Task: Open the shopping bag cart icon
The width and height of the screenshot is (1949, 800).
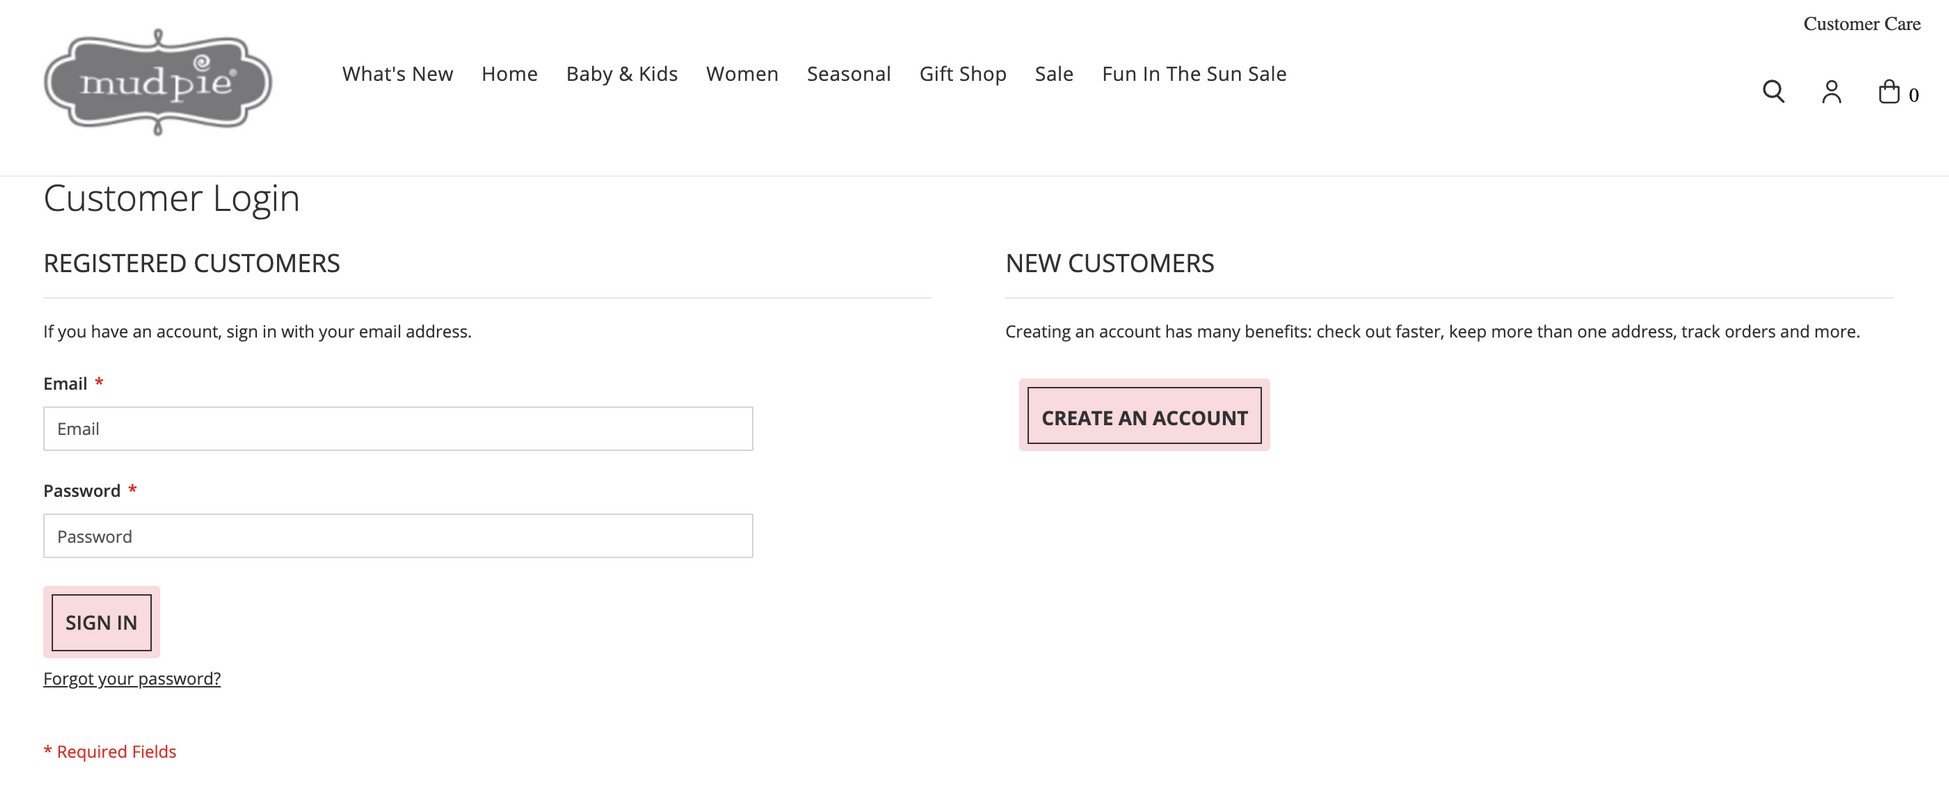Action: coord(1888,92)
